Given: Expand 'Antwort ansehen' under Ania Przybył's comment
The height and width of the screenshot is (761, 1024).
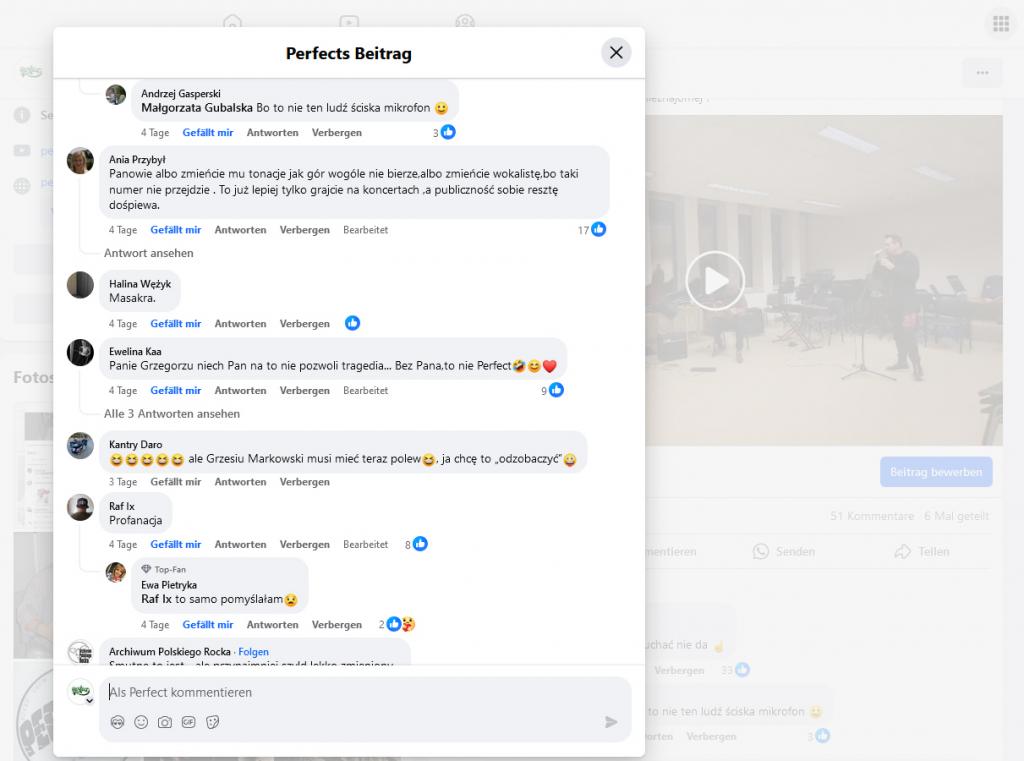Looking at the screenshot, I should tap(148, 253).
